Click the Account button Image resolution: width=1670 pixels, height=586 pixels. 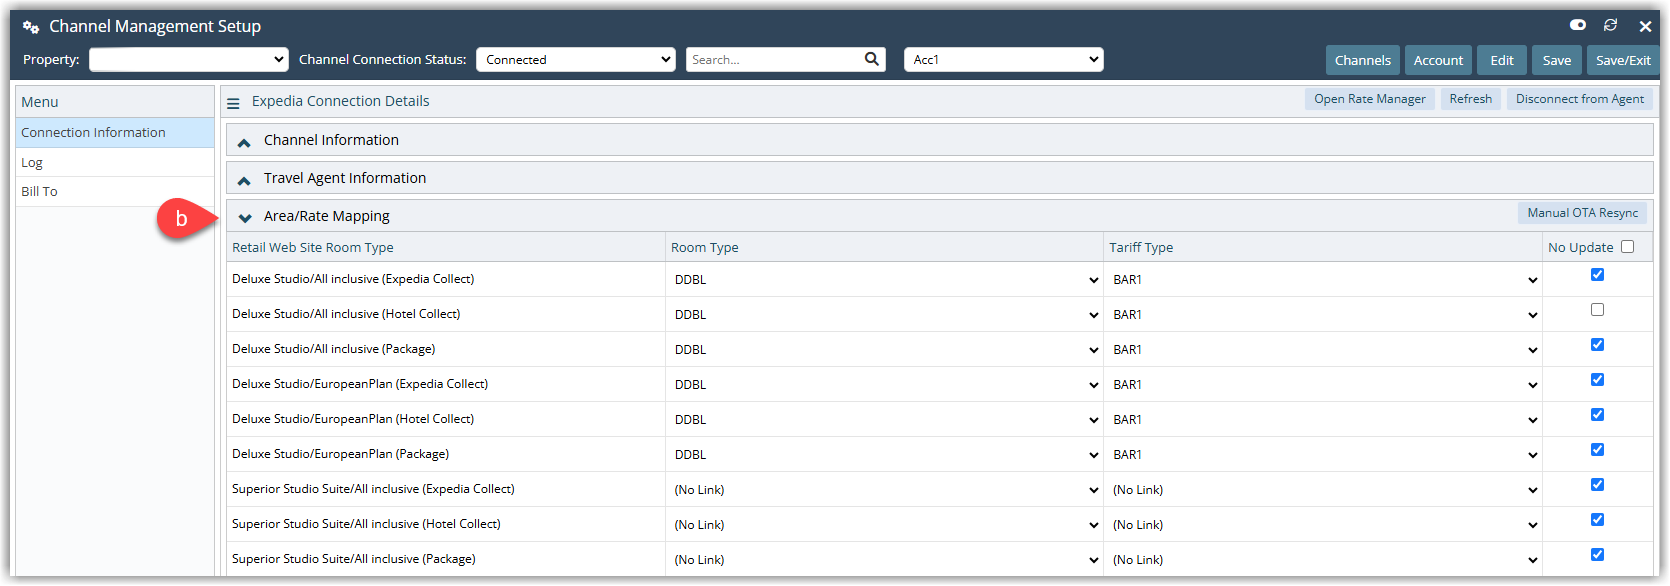(1438, 60)
